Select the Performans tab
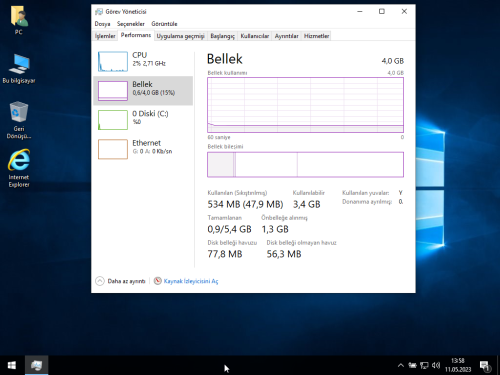Screen dimensions: 500x375 pyautogui.click(x=136, y=35)
